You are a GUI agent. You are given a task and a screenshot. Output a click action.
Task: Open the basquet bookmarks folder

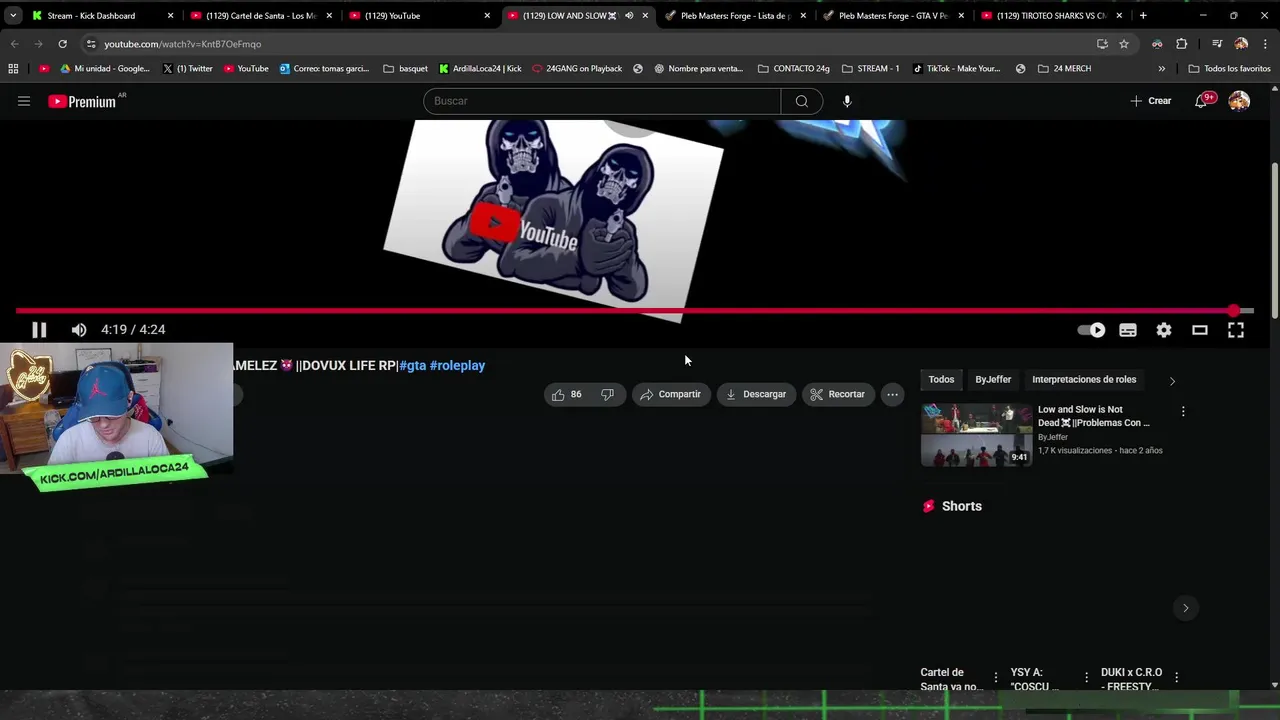405,69
